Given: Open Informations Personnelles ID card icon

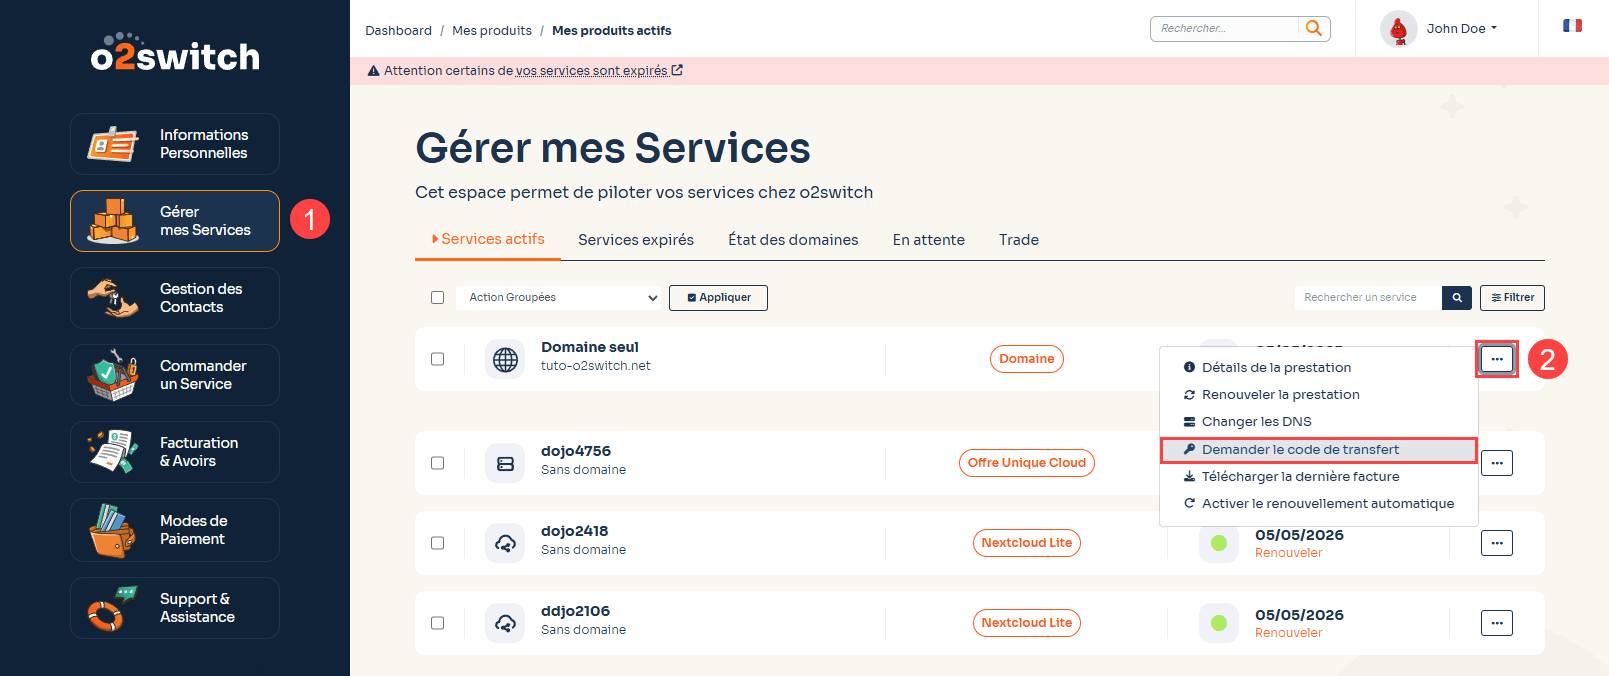Looking at the screenshot, I should (112, 144).
